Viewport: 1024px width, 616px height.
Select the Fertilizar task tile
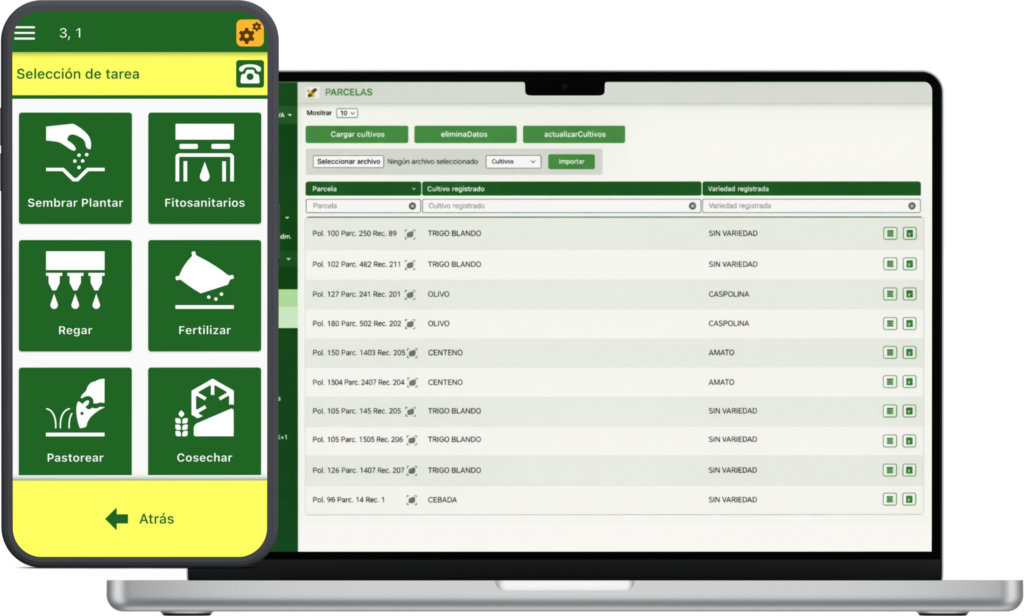[204, 295]
